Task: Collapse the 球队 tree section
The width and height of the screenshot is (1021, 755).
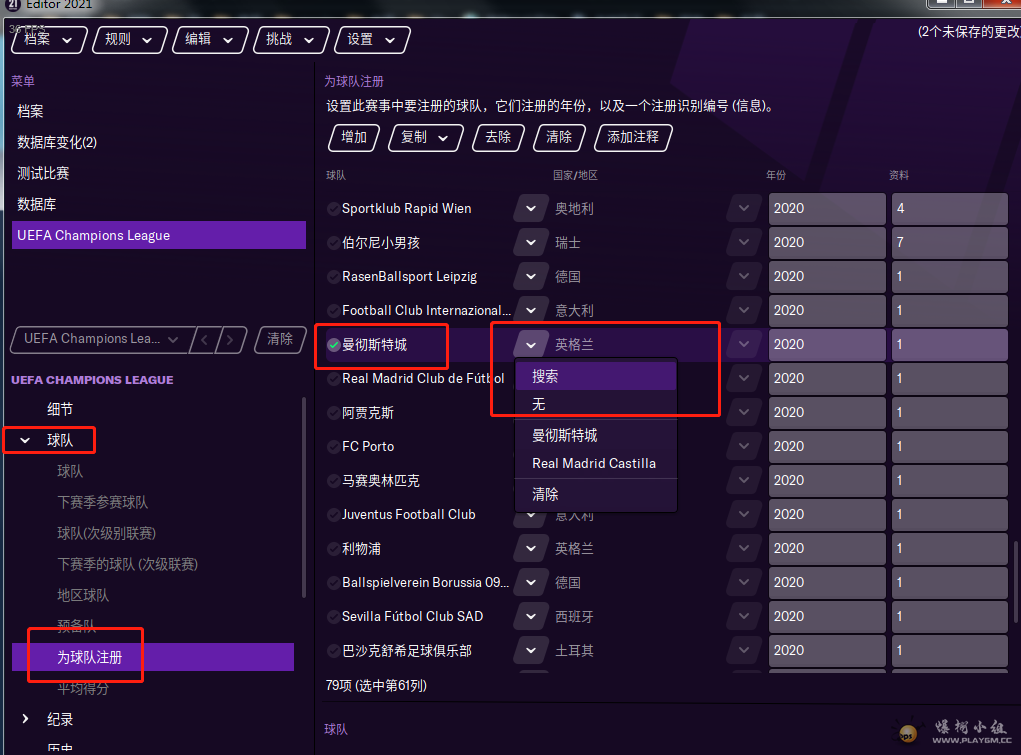Action: pyautogui.click(x=25, y=440)
